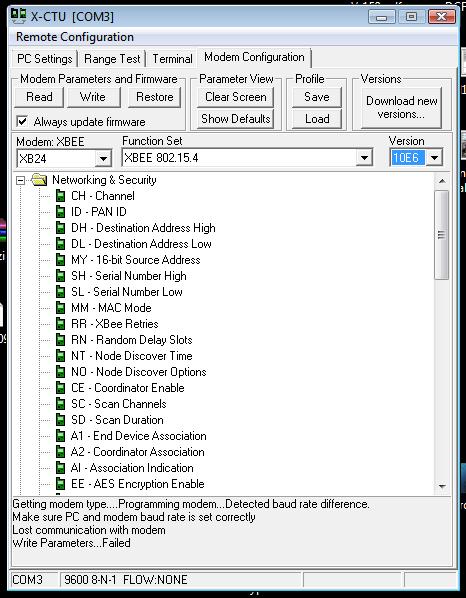Click the parameter list scrollbar down arrow

(x=442, y=487)
